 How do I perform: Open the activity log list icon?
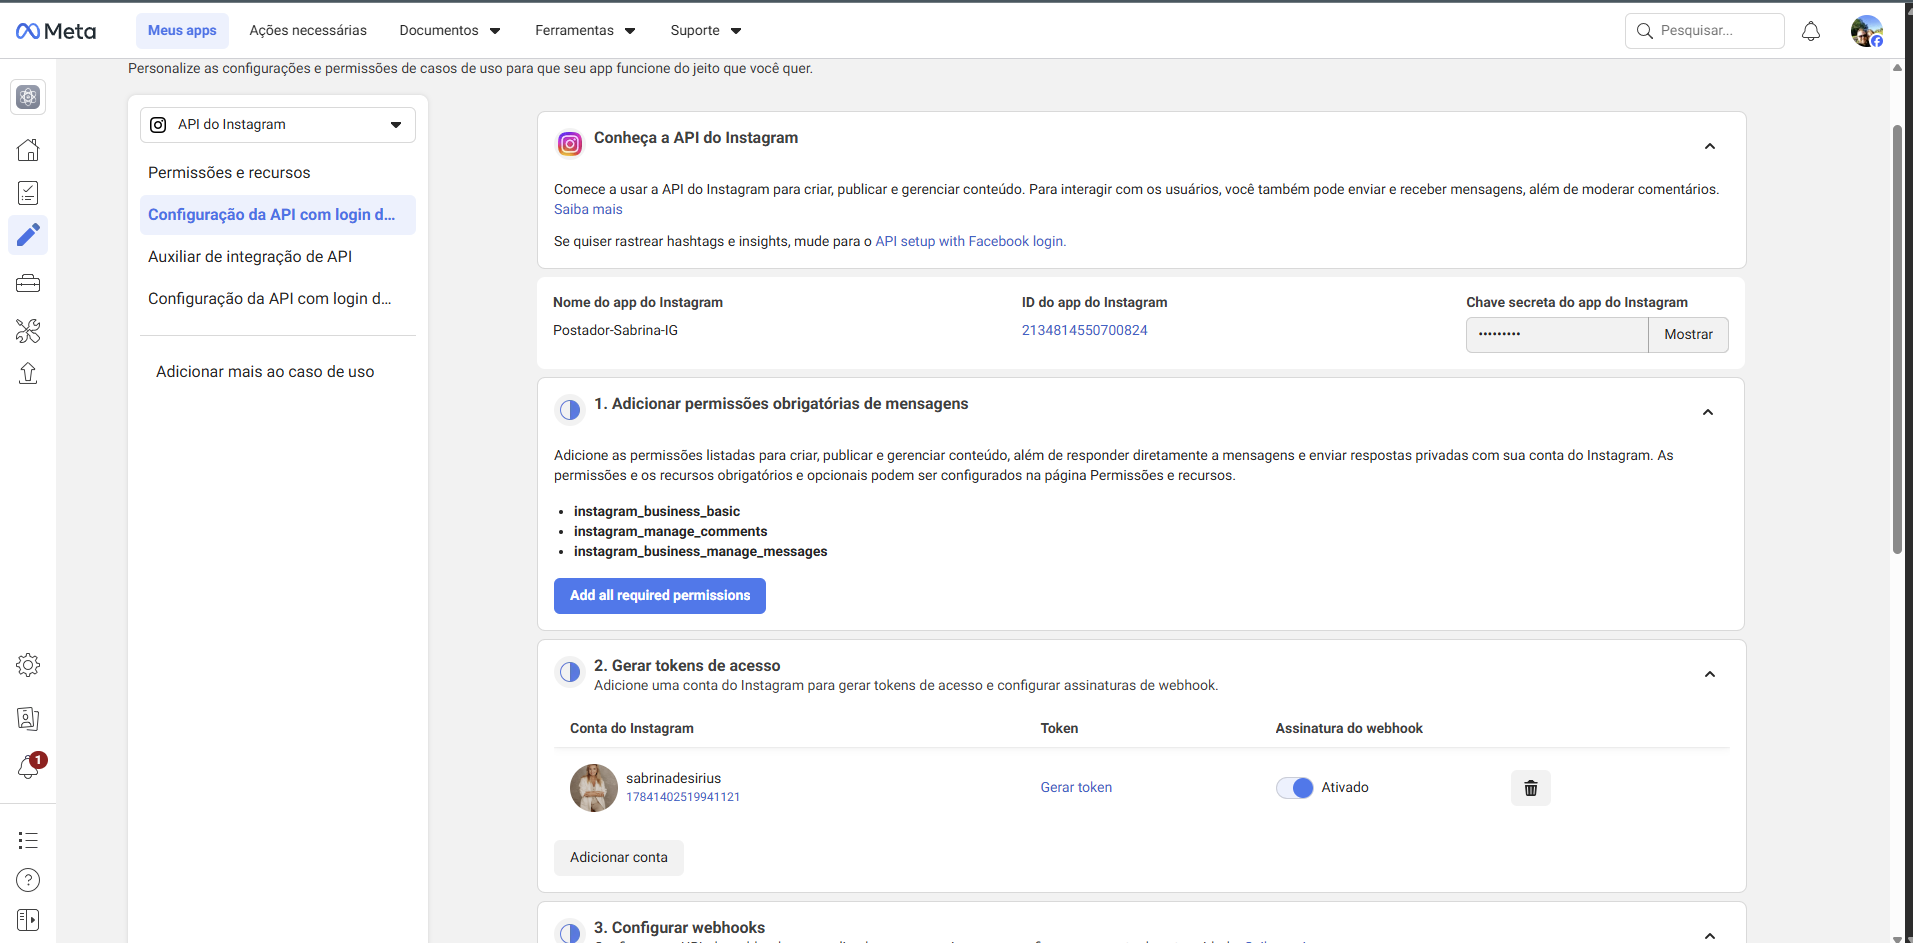coord(28,840)
